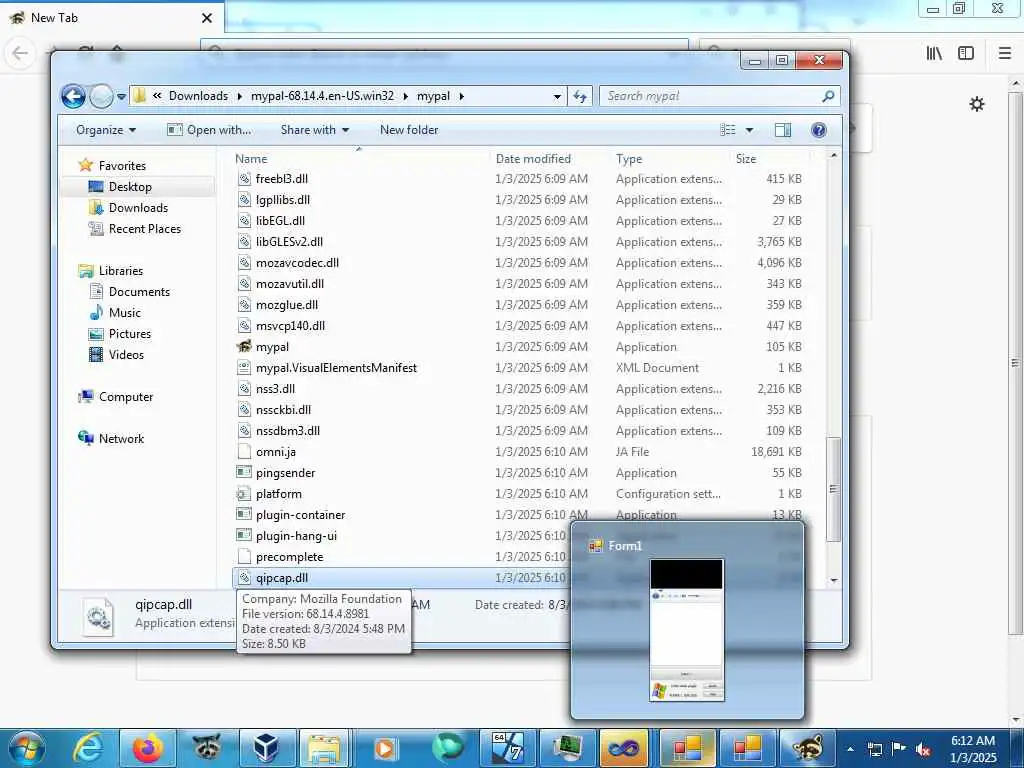
Task: Select the plugin-hang-ui file icon
Action: coord(244,536)
